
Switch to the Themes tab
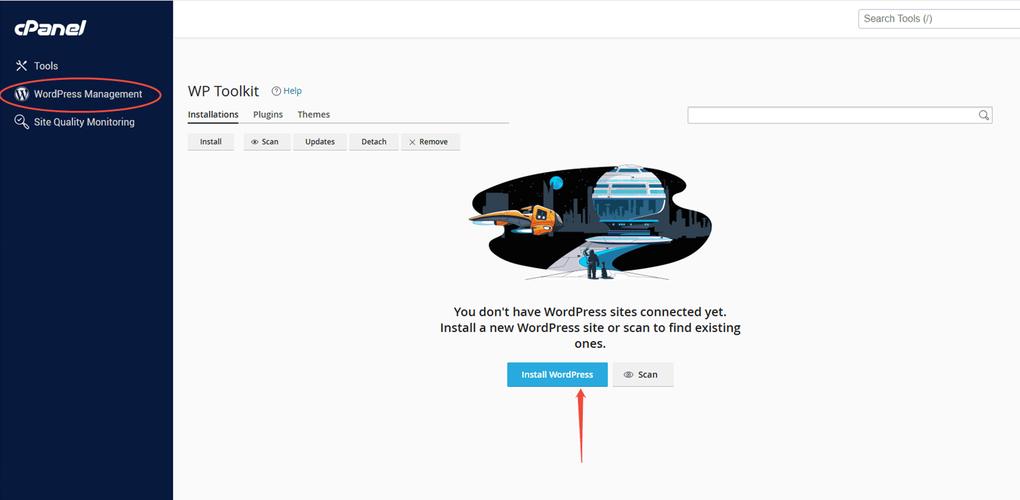(314, 114)
